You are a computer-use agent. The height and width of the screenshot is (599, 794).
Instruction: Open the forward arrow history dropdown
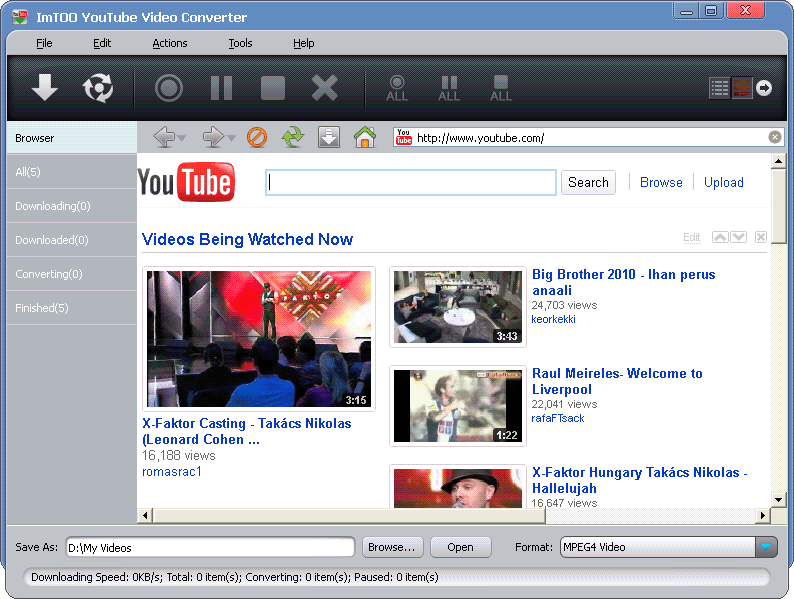[231, 138]
